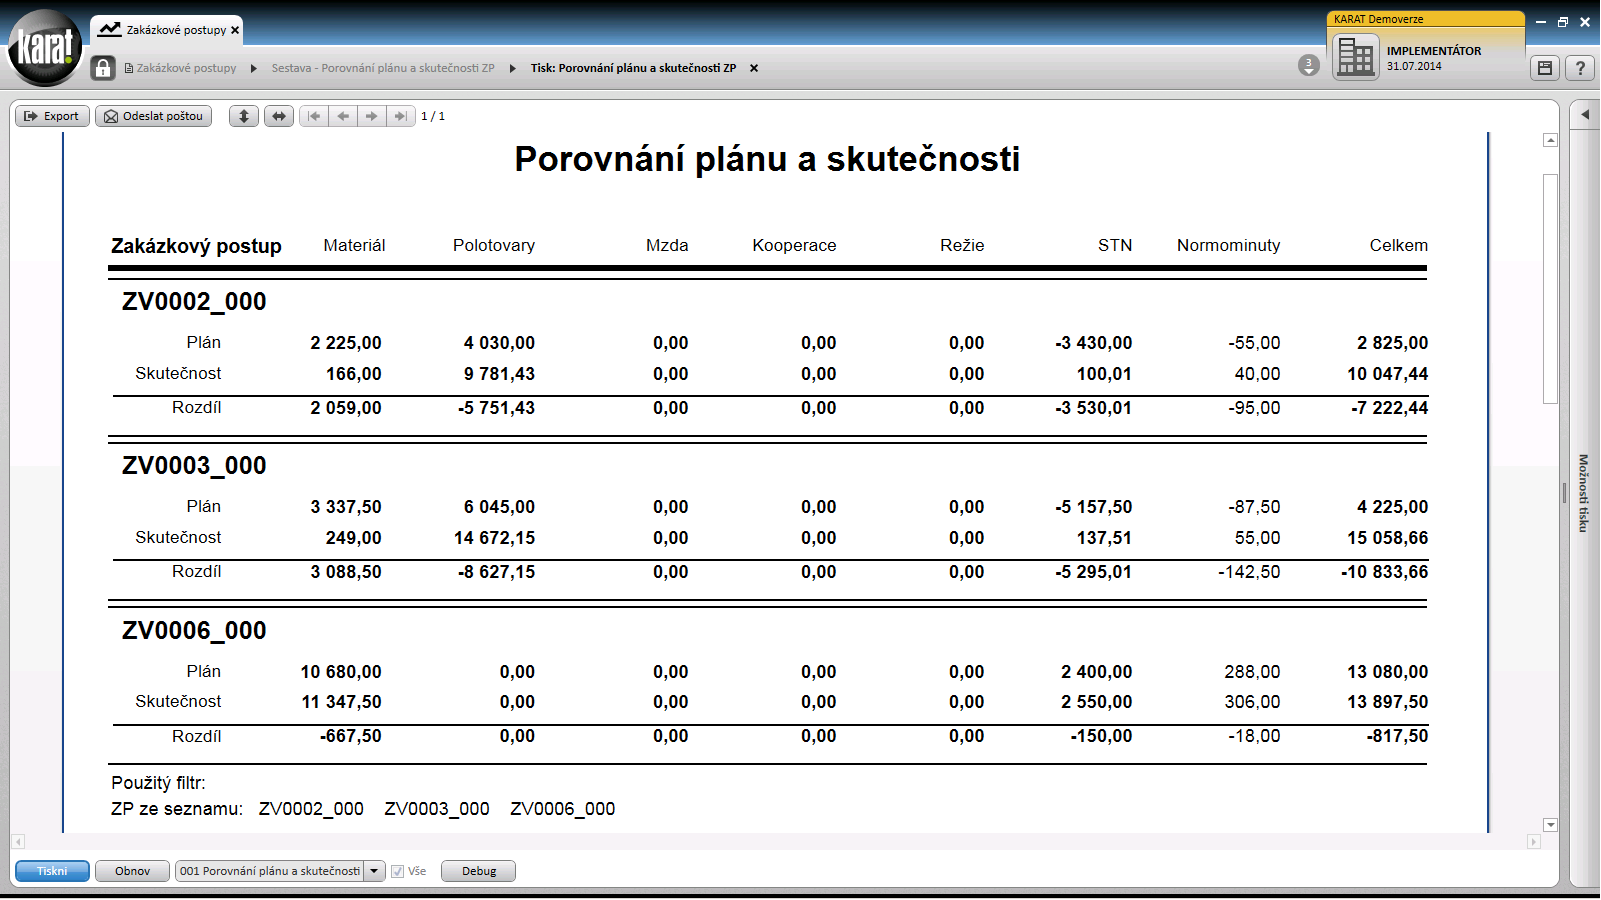Click the Celkem column header
Screen dimensions: 1601x900
1398,245
